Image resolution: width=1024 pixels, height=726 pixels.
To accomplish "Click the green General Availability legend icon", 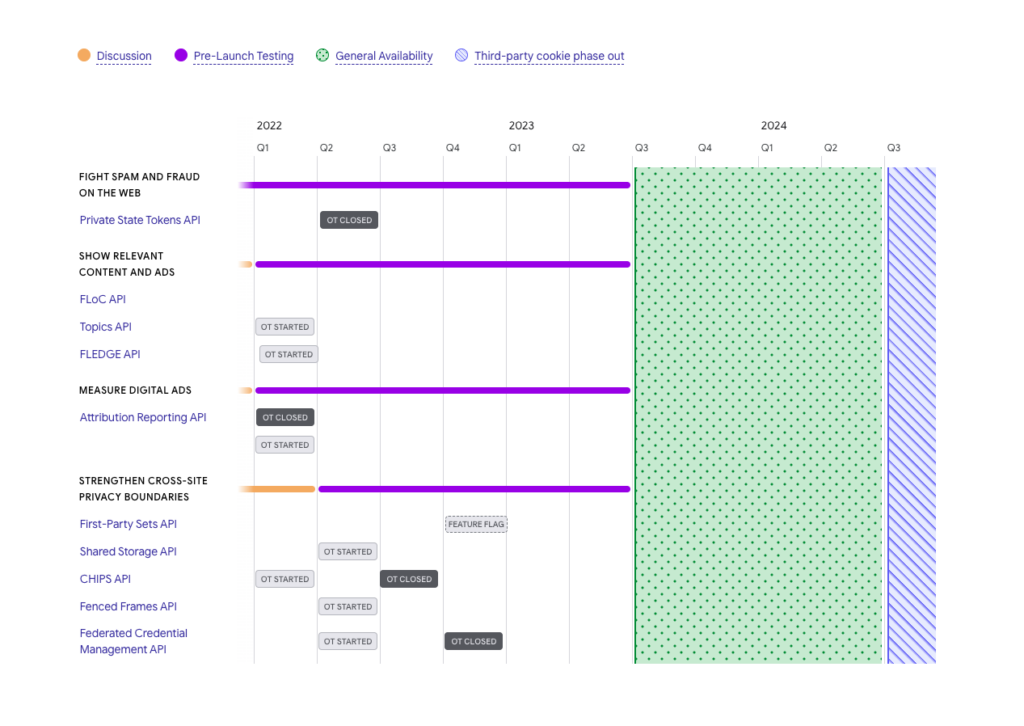I will [x=322, y=56].
